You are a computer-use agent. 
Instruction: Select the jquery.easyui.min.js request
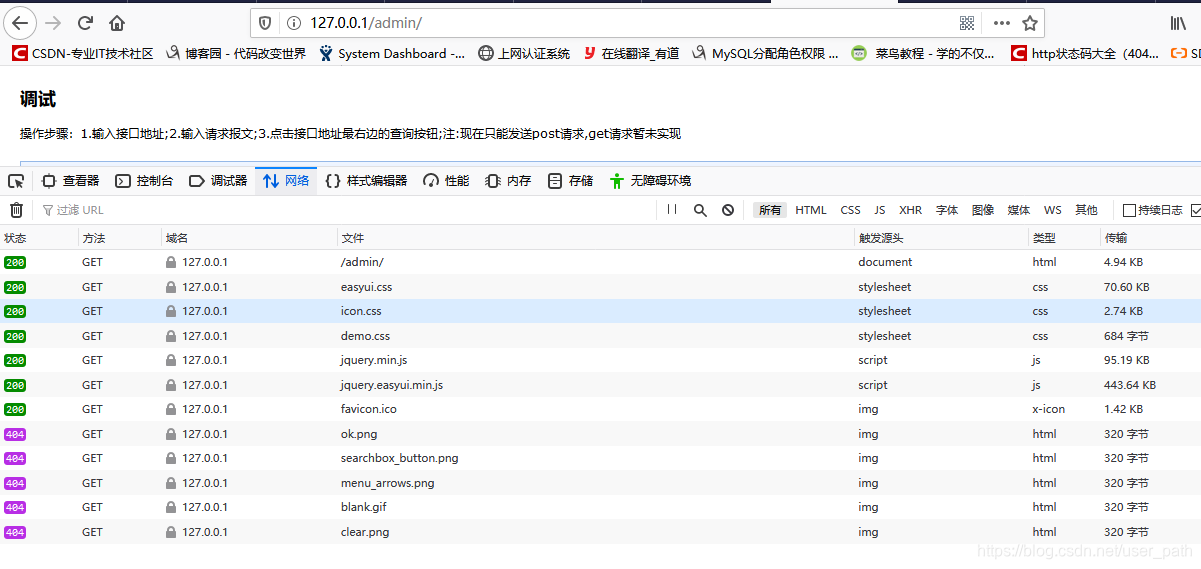[600, 385]
